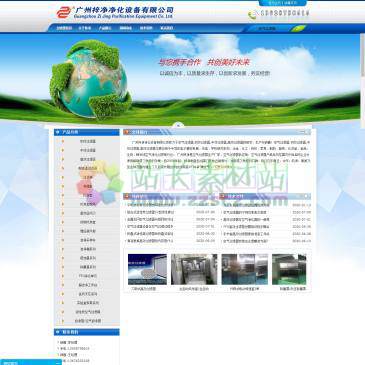Open the 联系我们 navigation menu item
365x365 pixels.
(x=166, y=28)
